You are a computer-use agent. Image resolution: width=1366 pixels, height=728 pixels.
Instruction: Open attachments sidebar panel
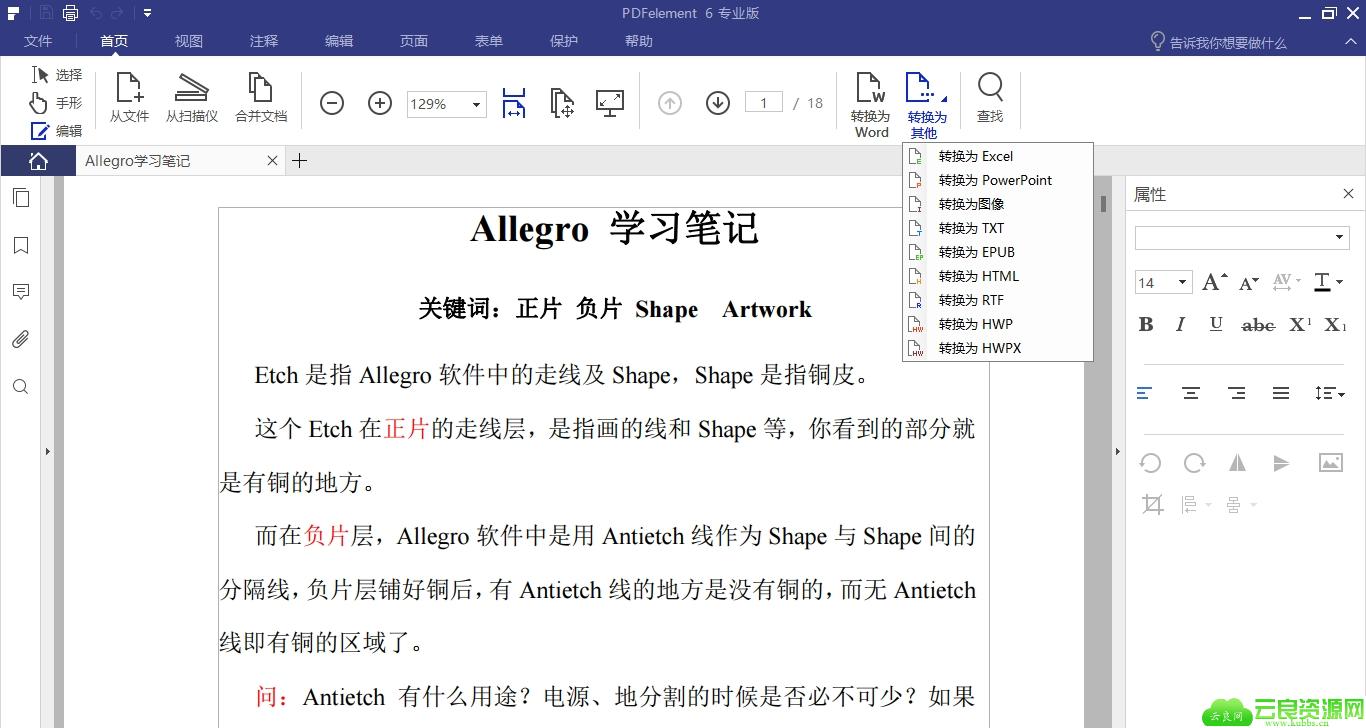tap(21, 339)
